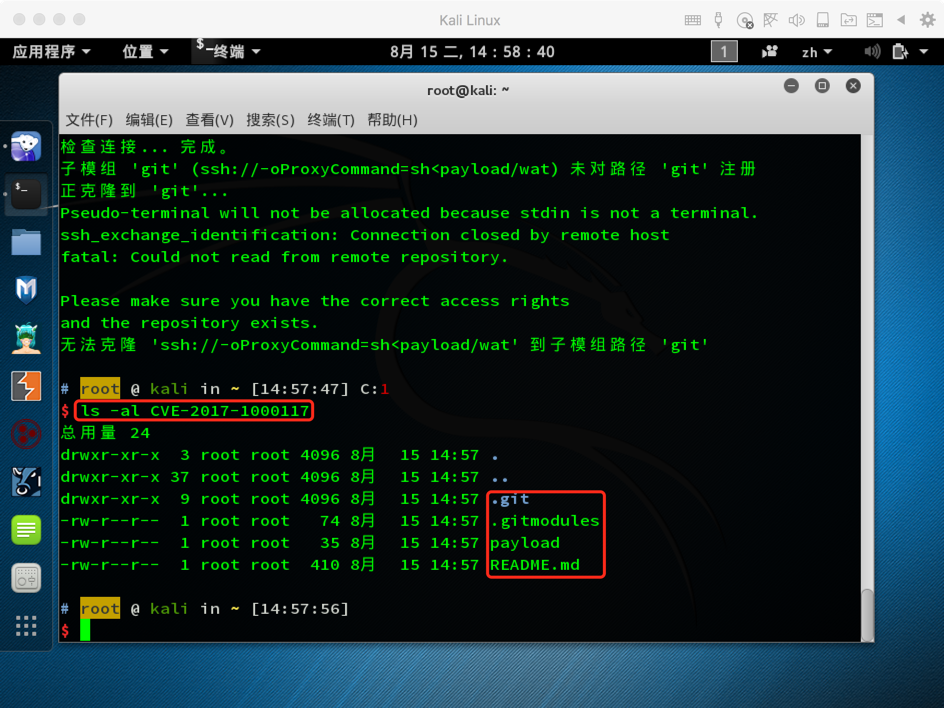Screen dimensions: 944x708
Task: Click the text 'ls -al CVE-2017-1000117'
Action: (x=194, y=411)
